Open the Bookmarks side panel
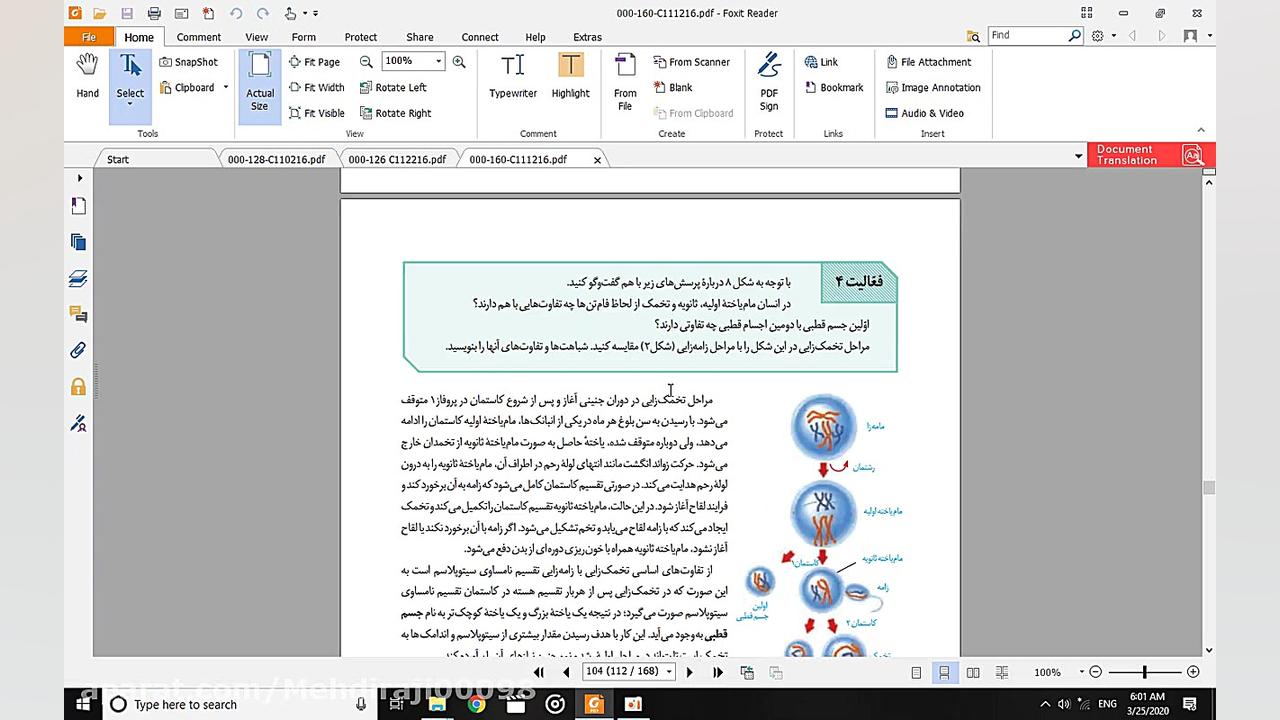The image size is (1280, 720). tap(78, 206)
